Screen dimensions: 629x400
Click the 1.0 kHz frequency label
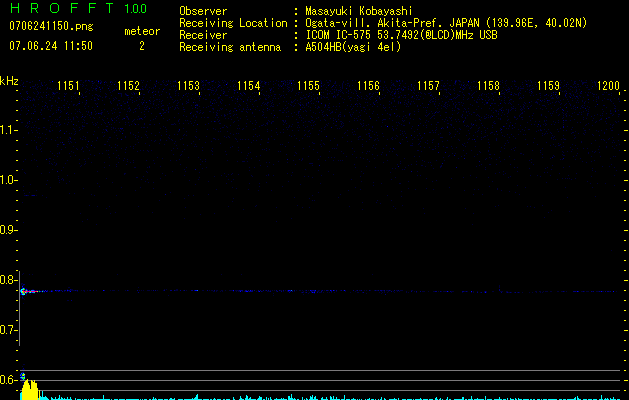8,180
